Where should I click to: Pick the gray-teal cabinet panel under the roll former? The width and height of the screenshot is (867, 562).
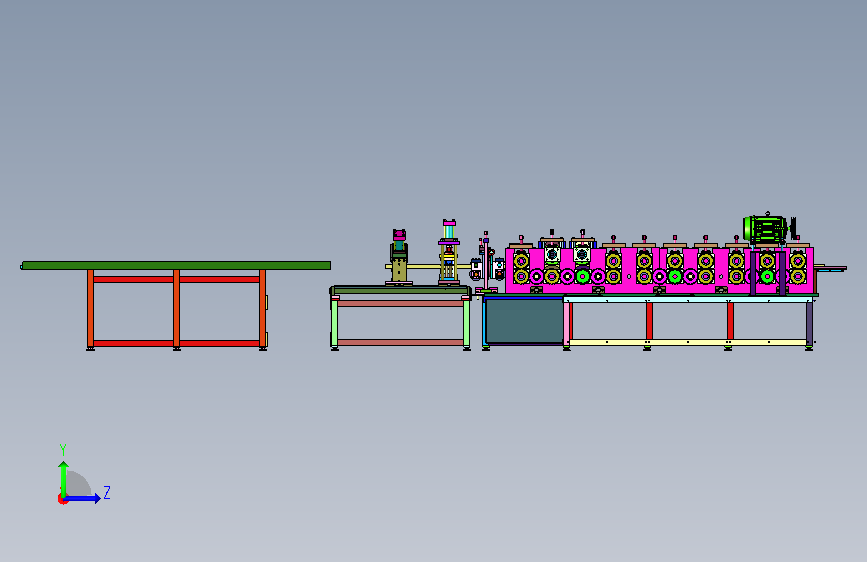(524, 321)
